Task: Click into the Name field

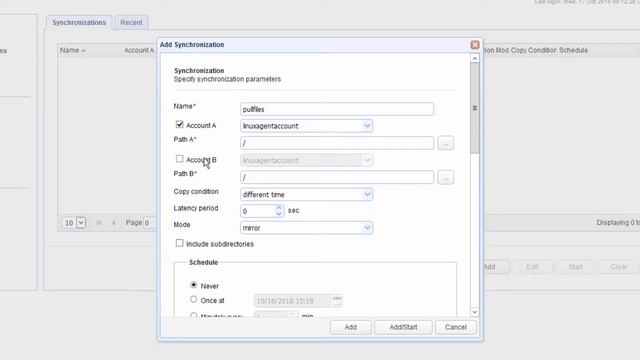Action: click(x=337, y=109)
